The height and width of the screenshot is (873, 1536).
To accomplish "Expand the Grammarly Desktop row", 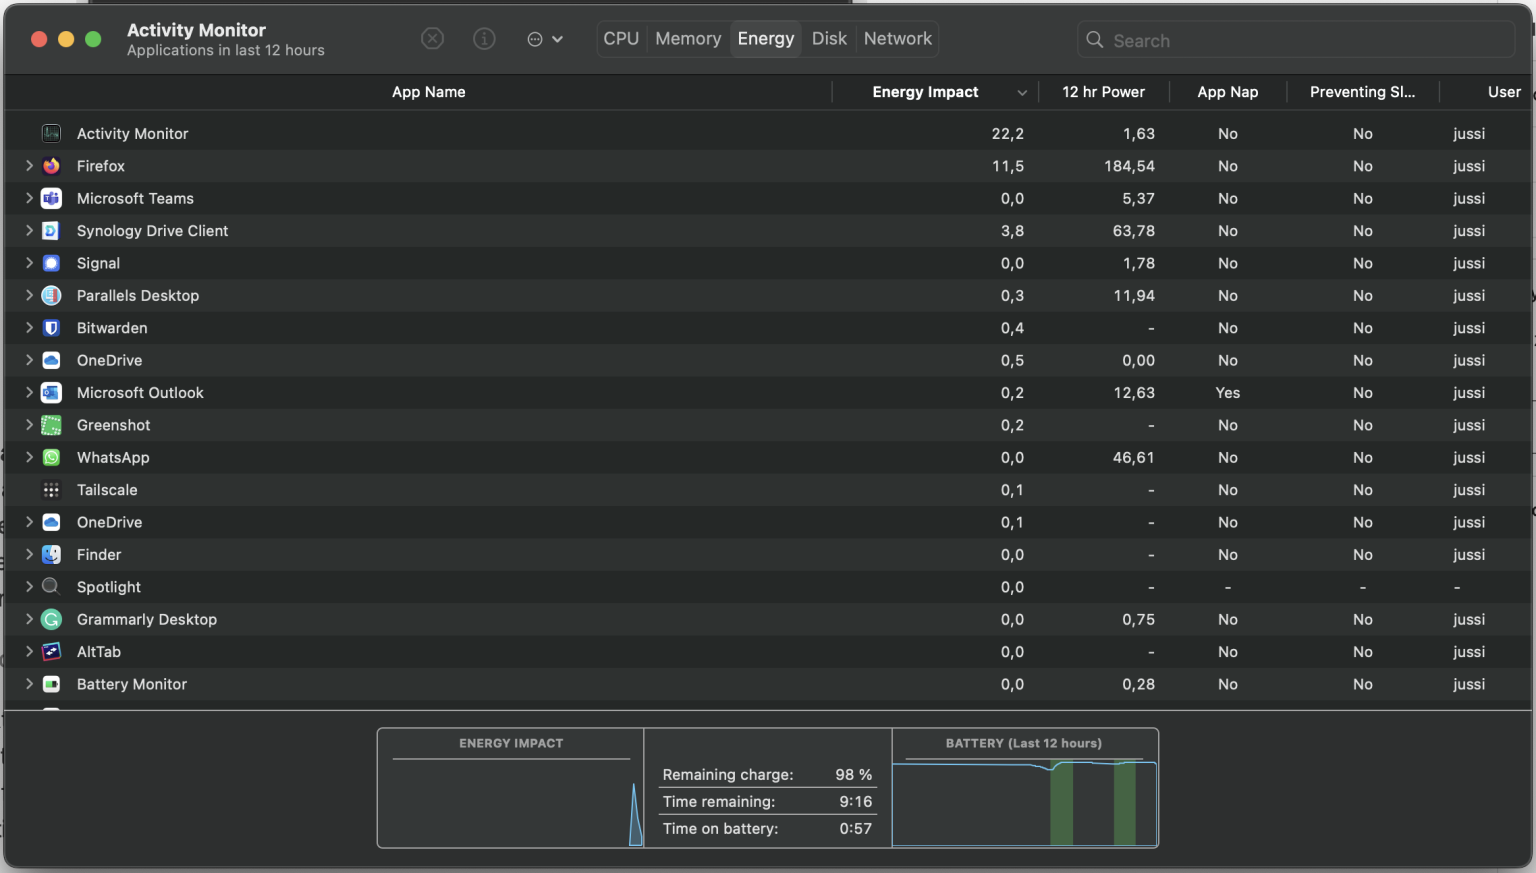I will (x=29, y=619).
